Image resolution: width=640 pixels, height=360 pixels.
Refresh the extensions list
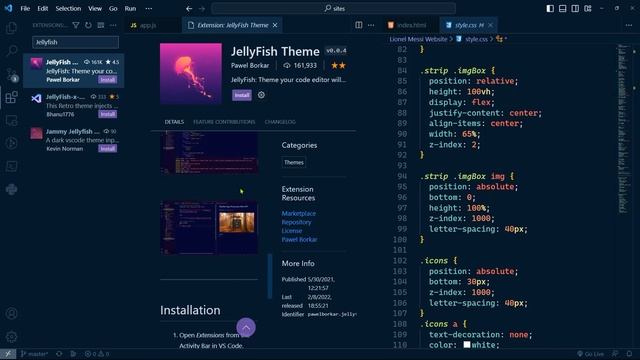(x=88, y=25)
